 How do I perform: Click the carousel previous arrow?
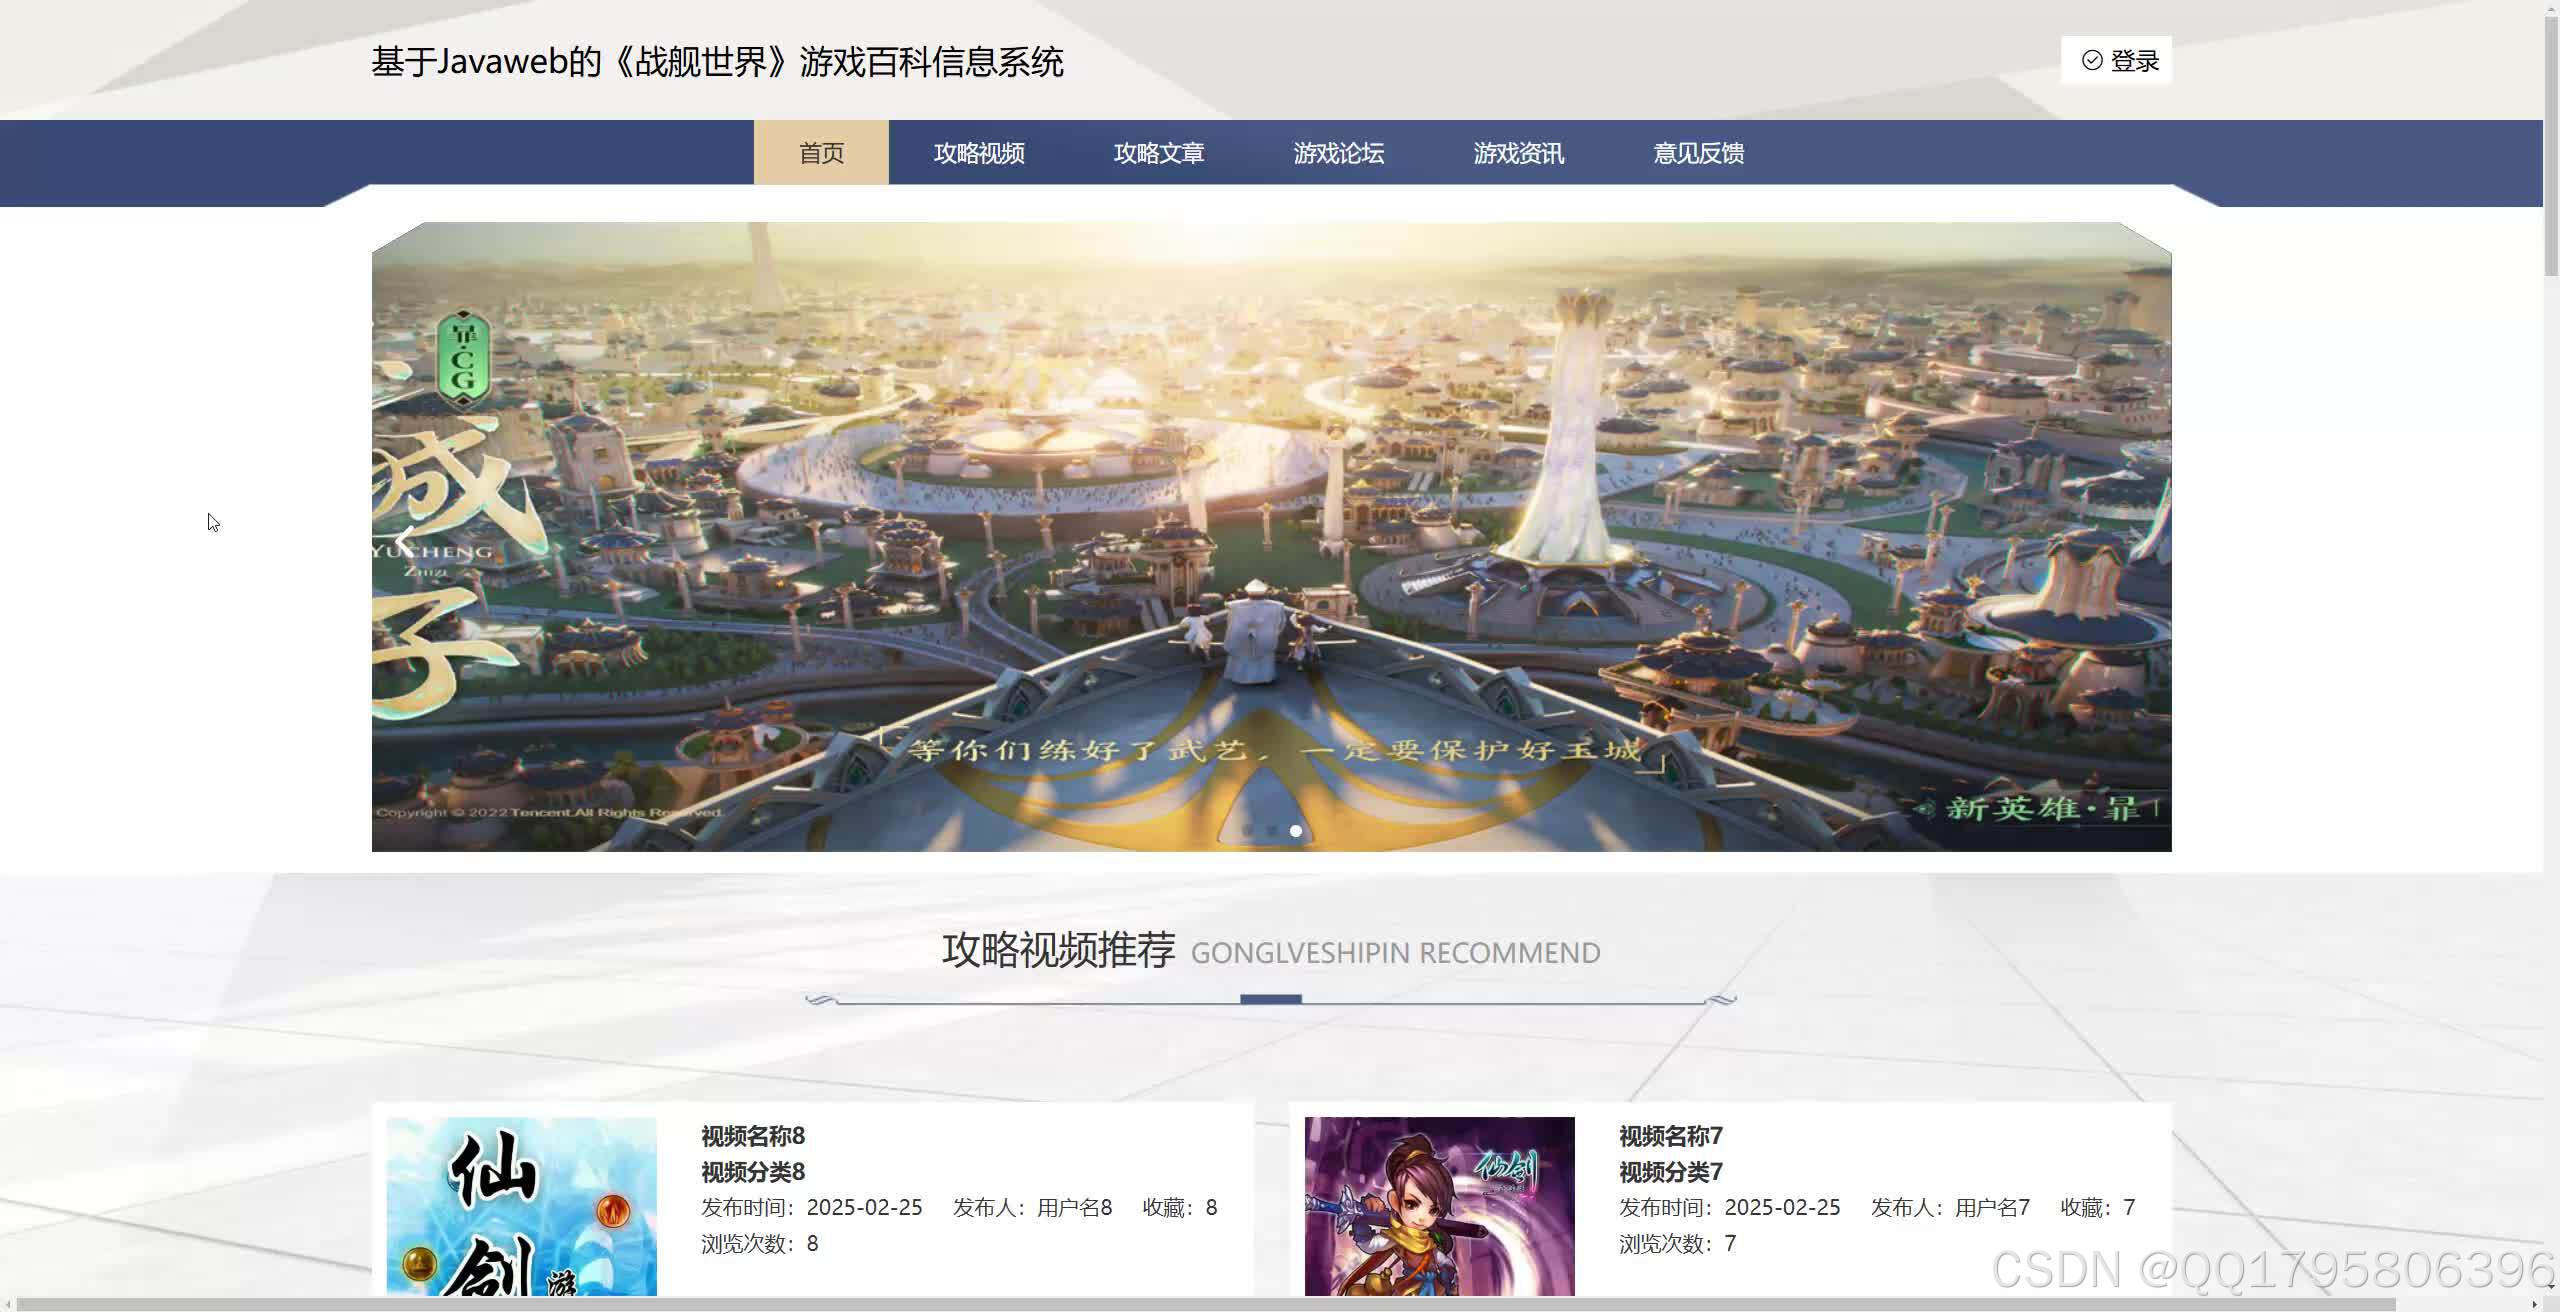(403, 540)
